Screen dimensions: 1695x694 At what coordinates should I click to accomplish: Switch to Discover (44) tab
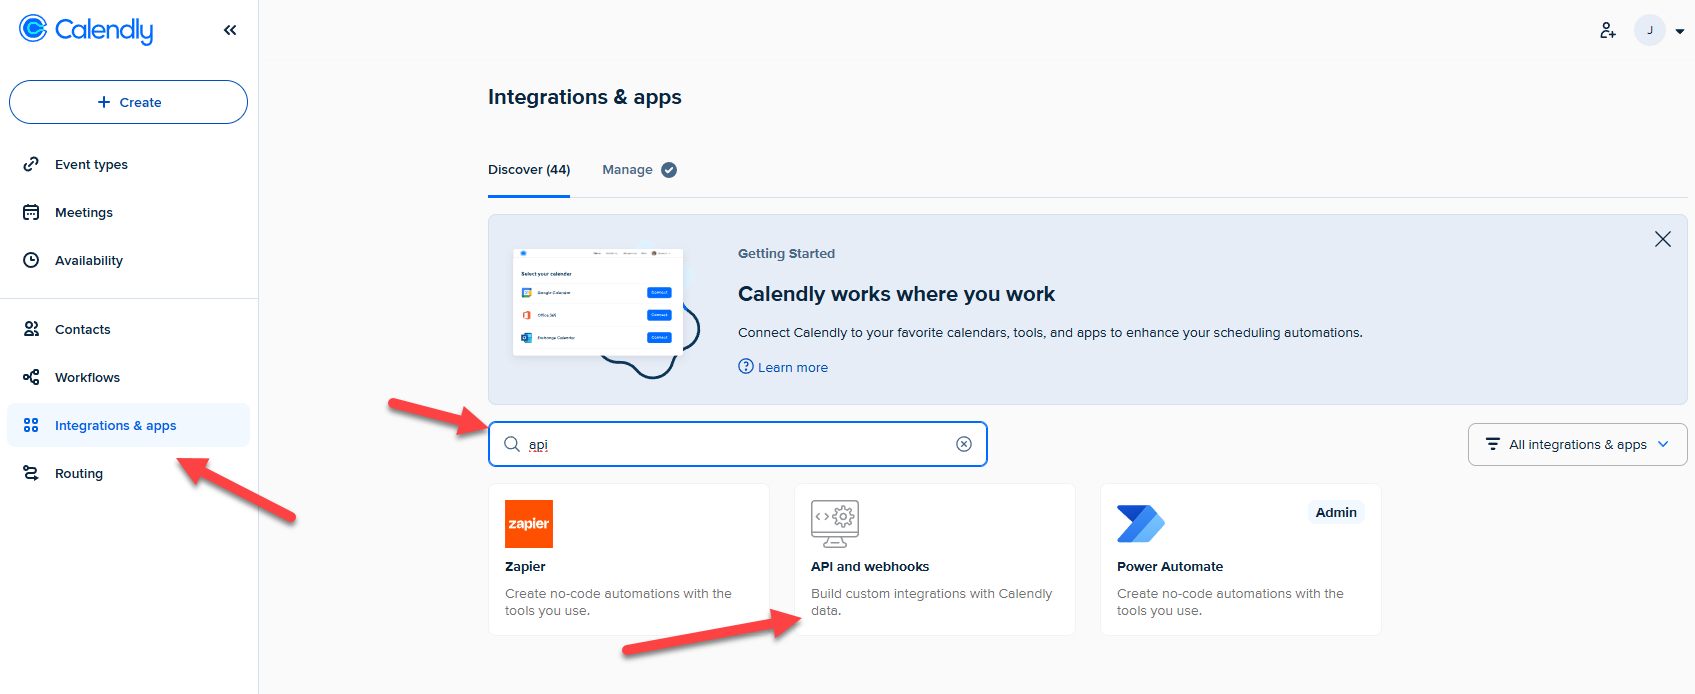[529, 170]
